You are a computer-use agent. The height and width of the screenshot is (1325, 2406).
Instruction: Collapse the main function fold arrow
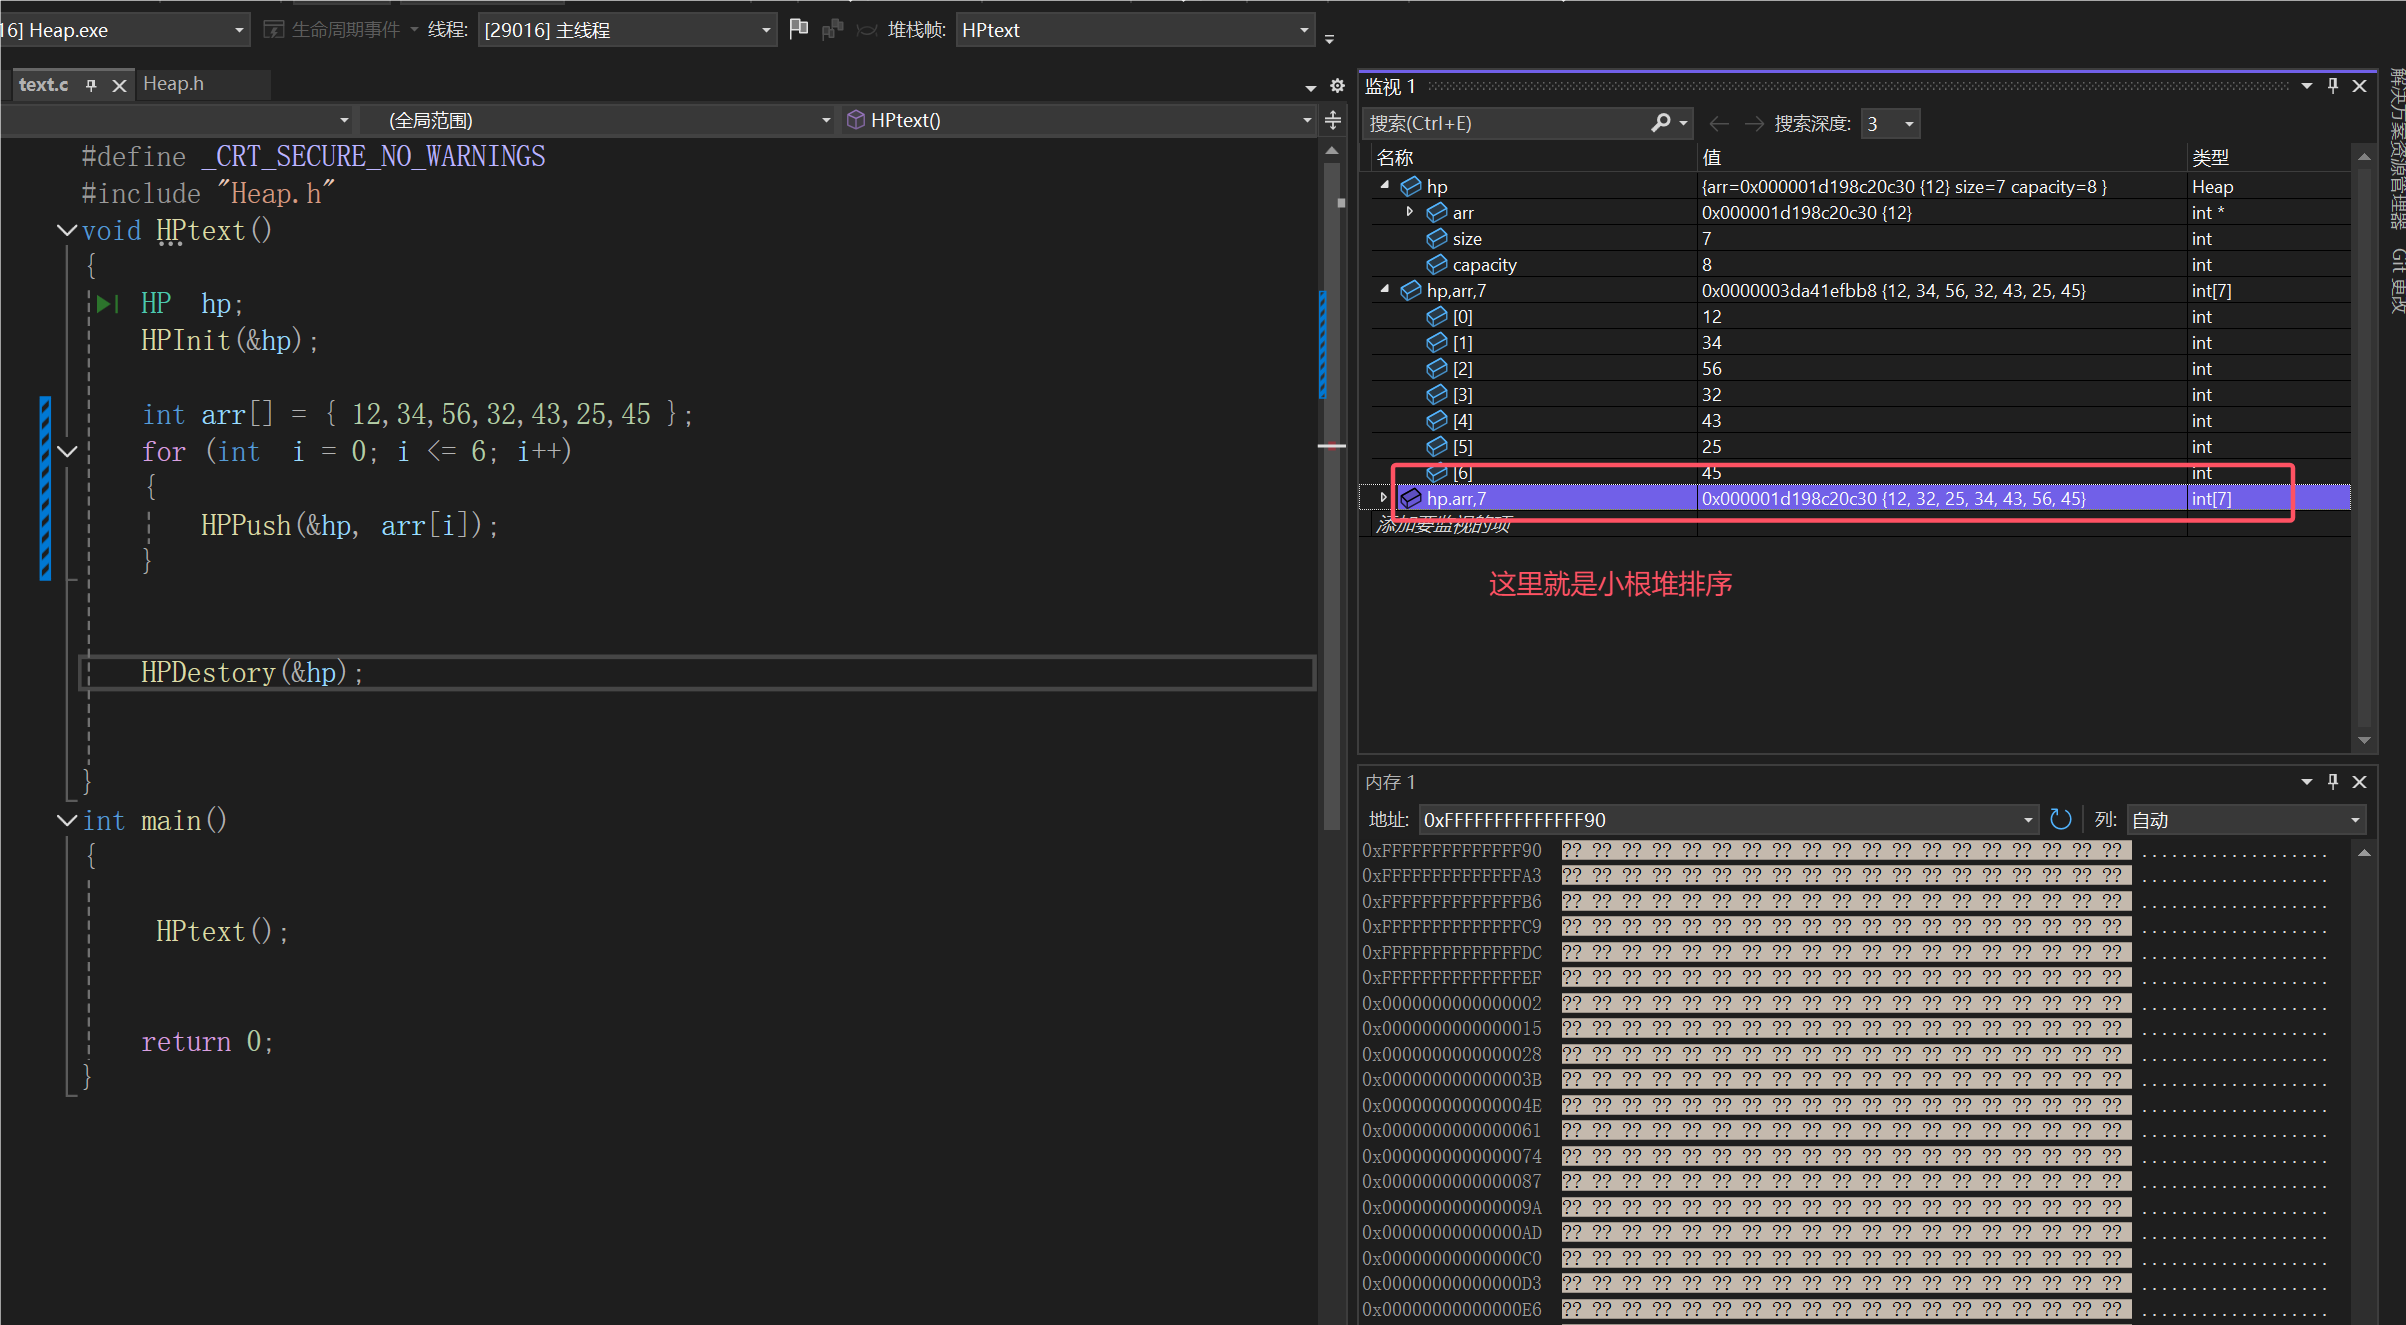67,821
